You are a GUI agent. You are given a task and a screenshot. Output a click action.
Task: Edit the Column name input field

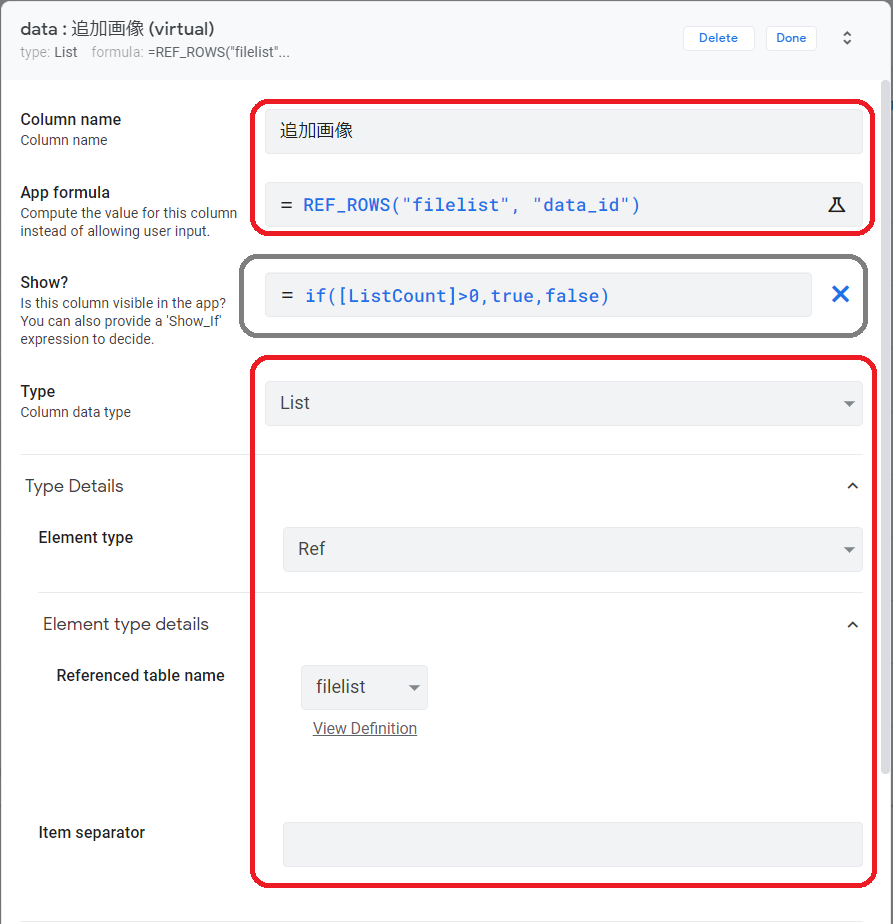coord(564,131)
